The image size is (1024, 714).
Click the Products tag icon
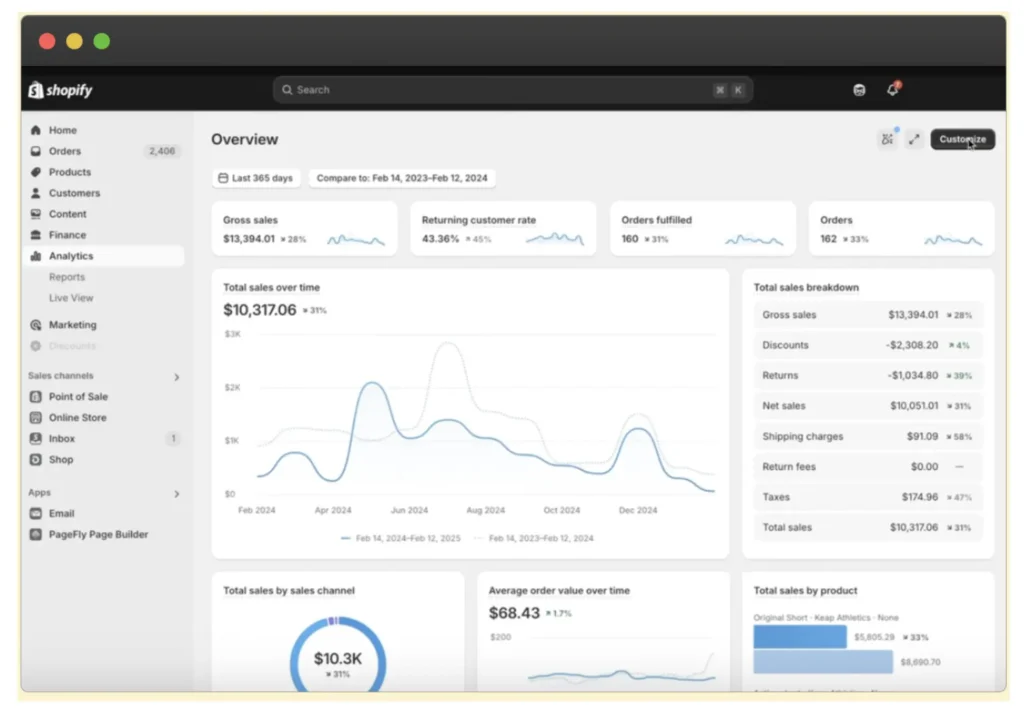[37, 172]
